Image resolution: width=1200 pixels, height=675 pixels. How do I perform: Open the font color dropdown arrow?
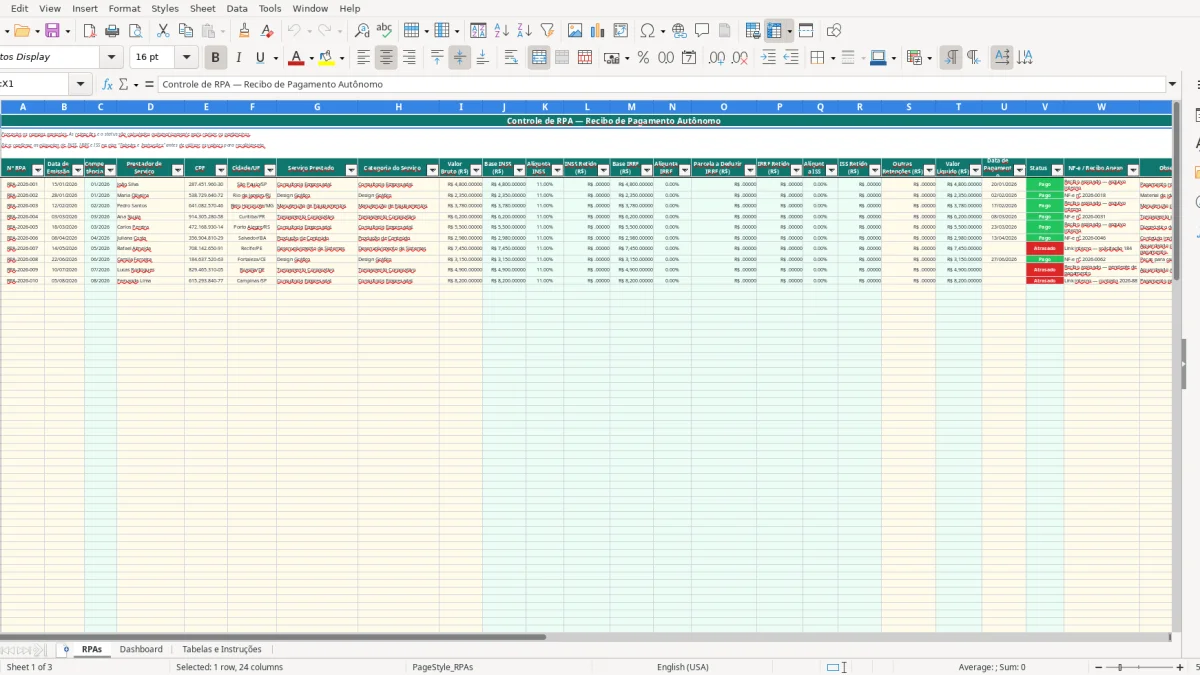311,58
